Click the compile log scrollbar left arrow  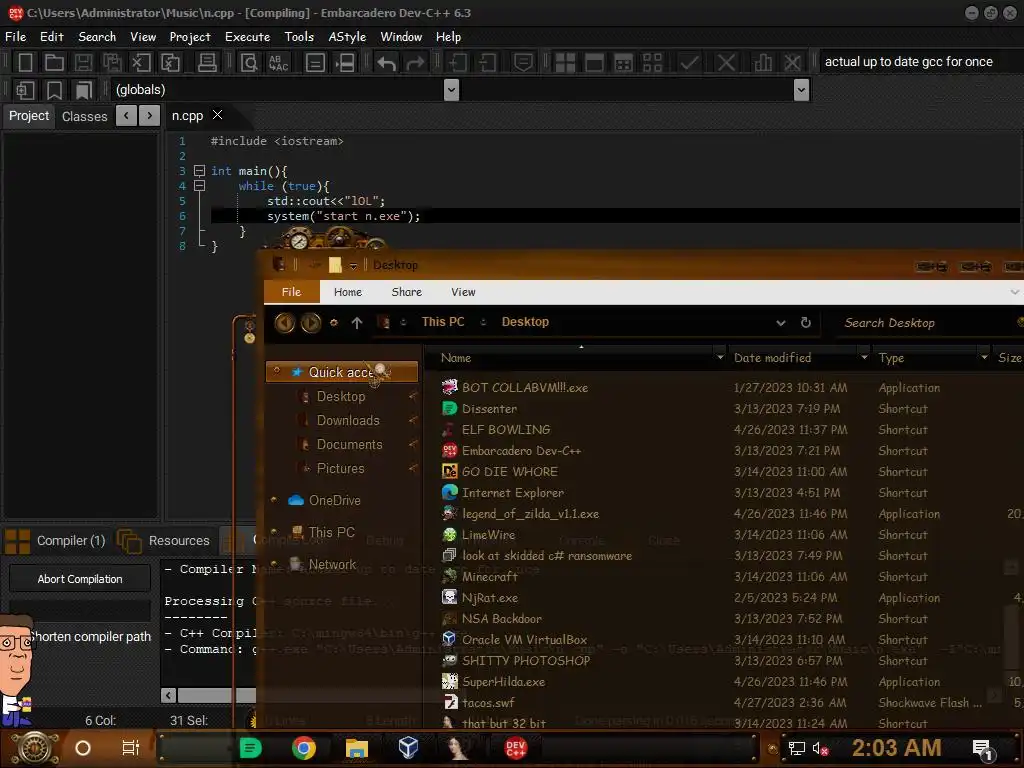[168, 696]
